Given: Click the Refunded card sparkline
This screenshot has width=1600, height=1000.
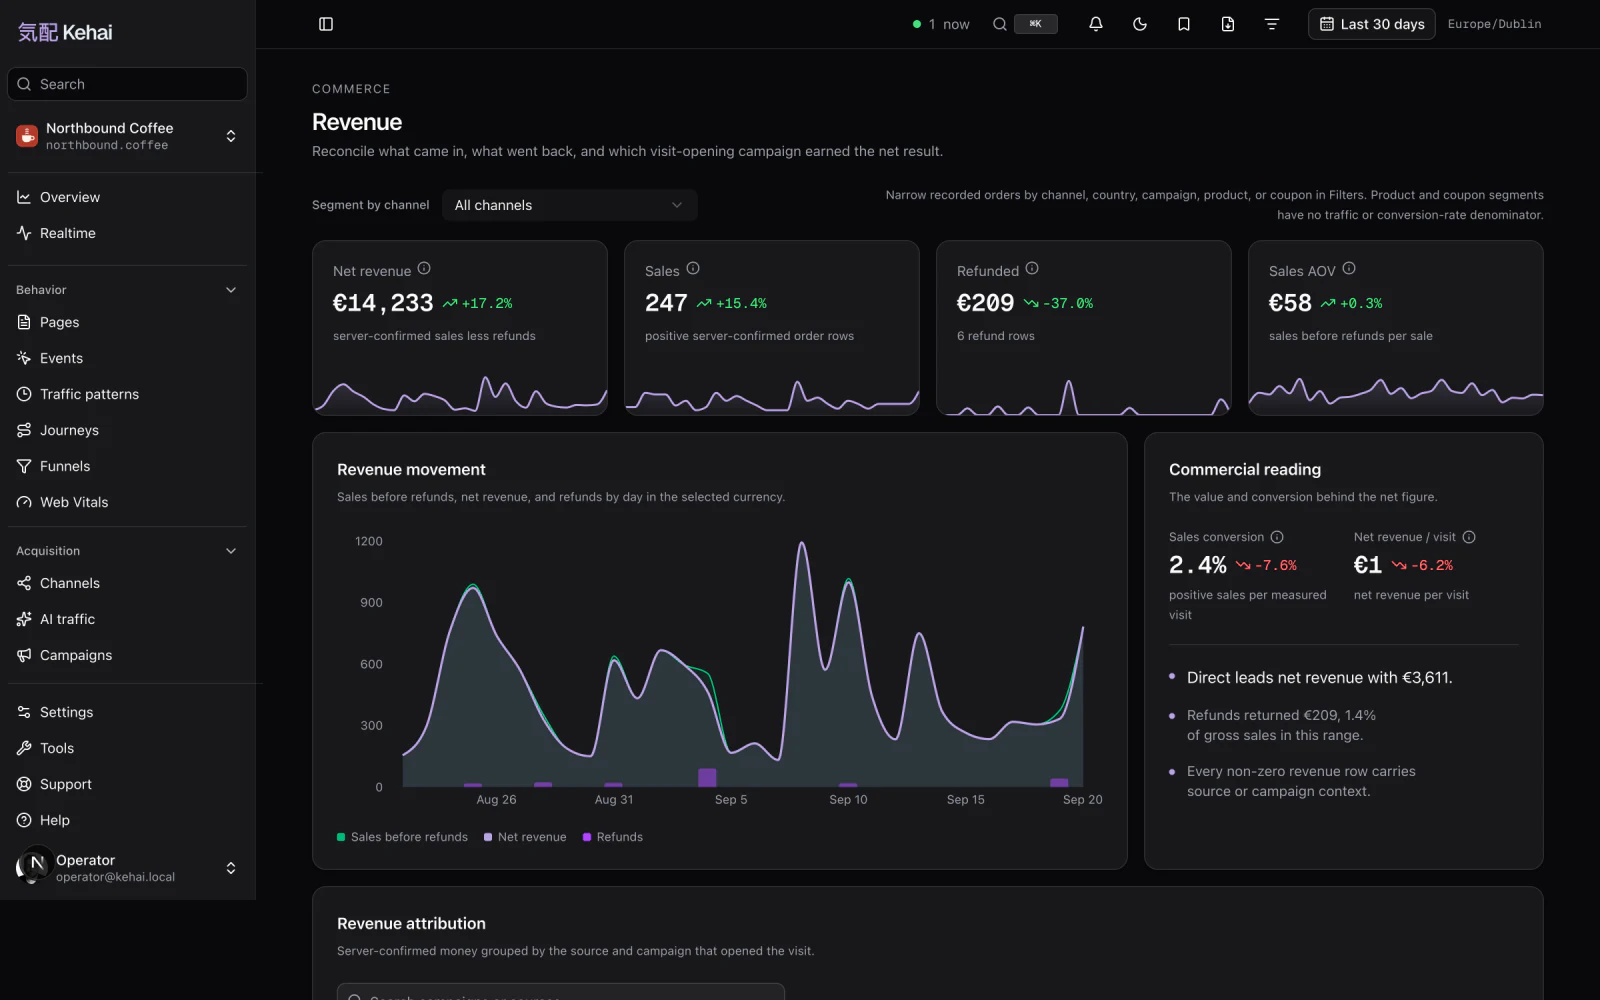Looking at the screenshot, I should 1084,394.
